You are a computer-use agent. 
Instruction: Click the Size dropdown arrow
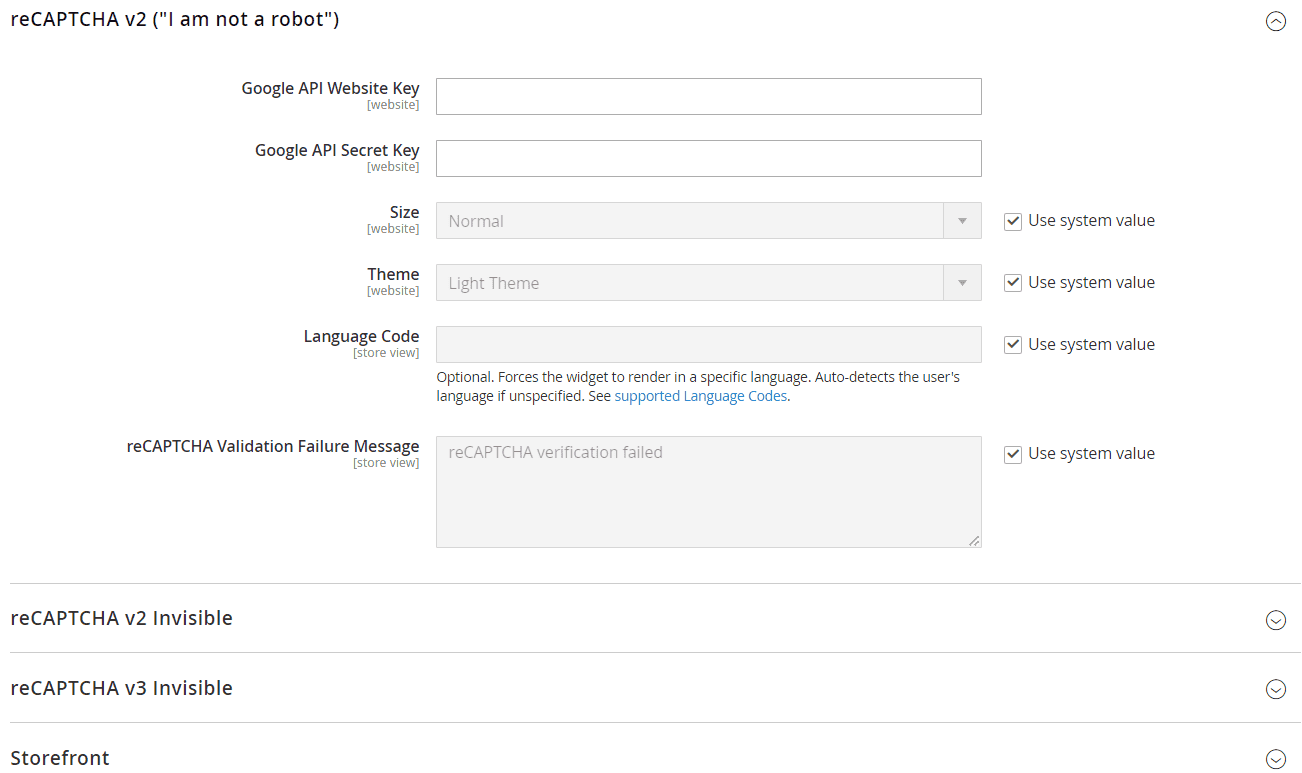[962, 221]
